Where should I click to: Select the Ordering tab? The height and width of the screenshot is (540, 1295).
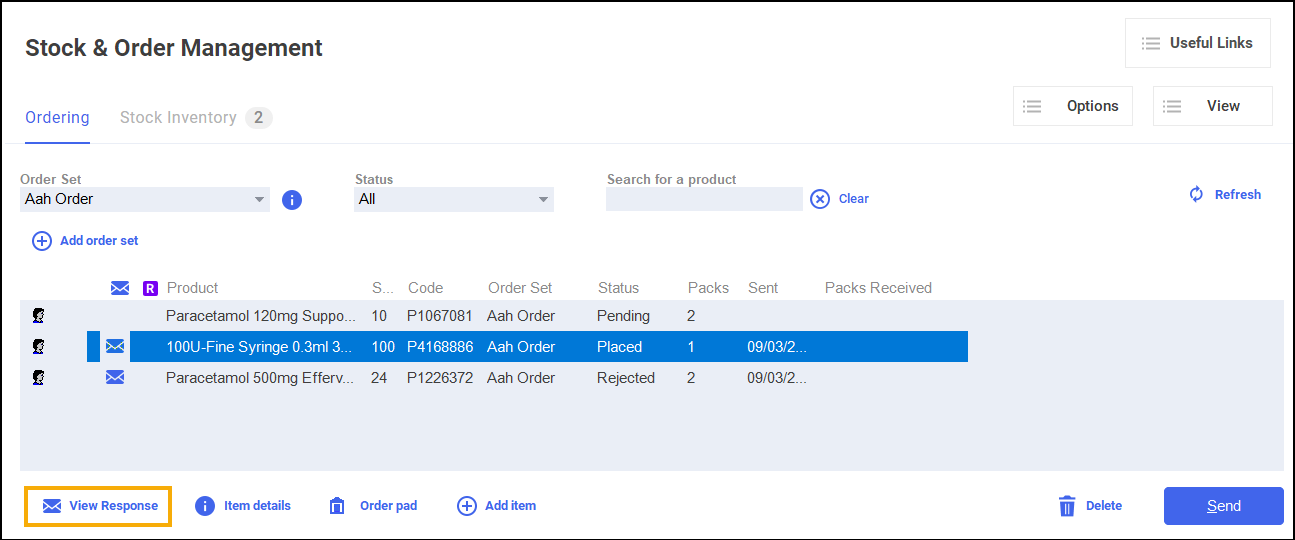(57, 118)
